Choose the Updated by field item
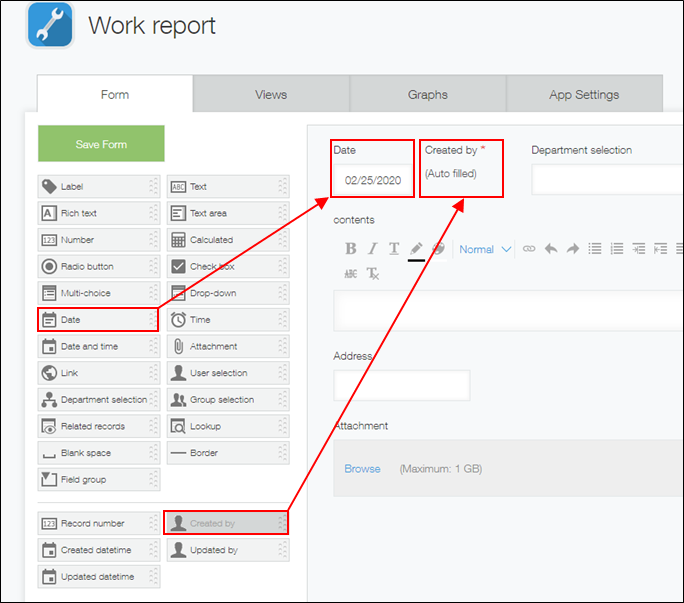The width and height of the screenshot is (684, 603). pyautogui.click(x=228, y=550)
